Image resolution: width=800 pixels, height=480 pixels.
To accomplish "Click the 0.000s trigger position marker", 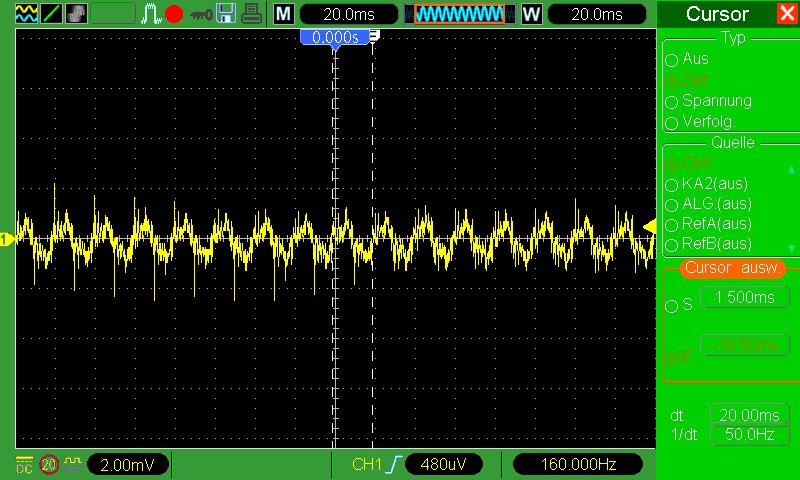I will (x=335, y=36).
